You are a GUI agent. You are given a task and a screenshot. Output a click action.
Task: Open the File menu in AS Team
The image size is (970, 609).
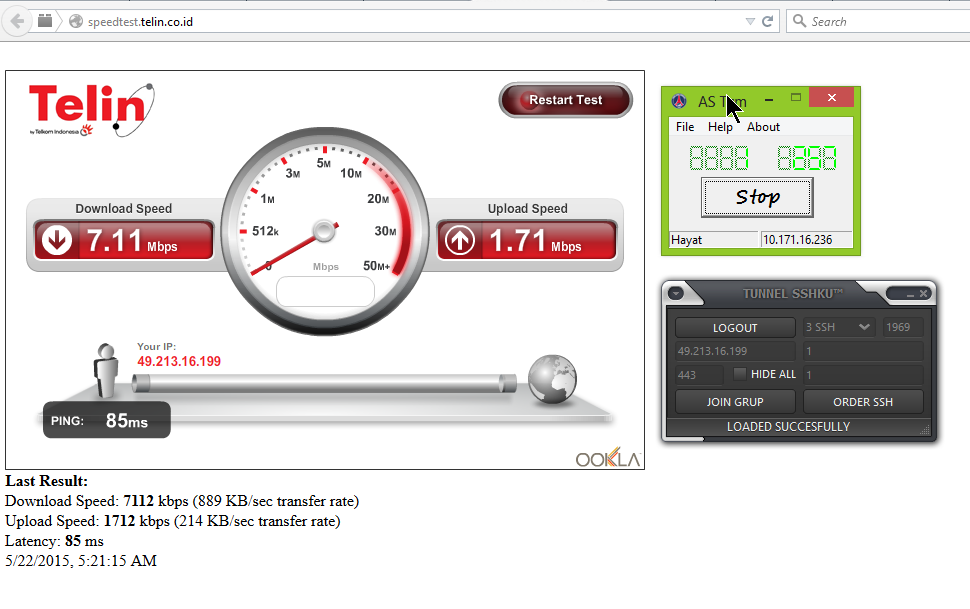[685, 127]
